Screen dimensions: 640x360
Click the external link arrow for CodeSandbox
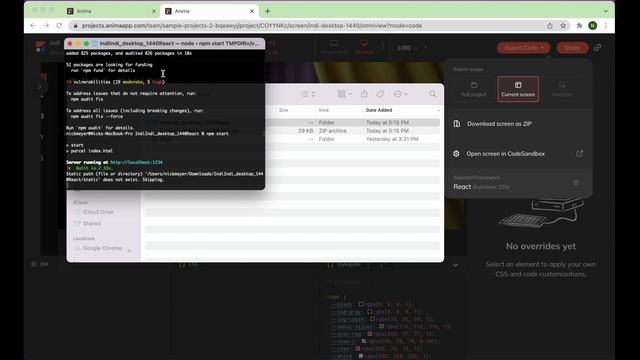579,154
